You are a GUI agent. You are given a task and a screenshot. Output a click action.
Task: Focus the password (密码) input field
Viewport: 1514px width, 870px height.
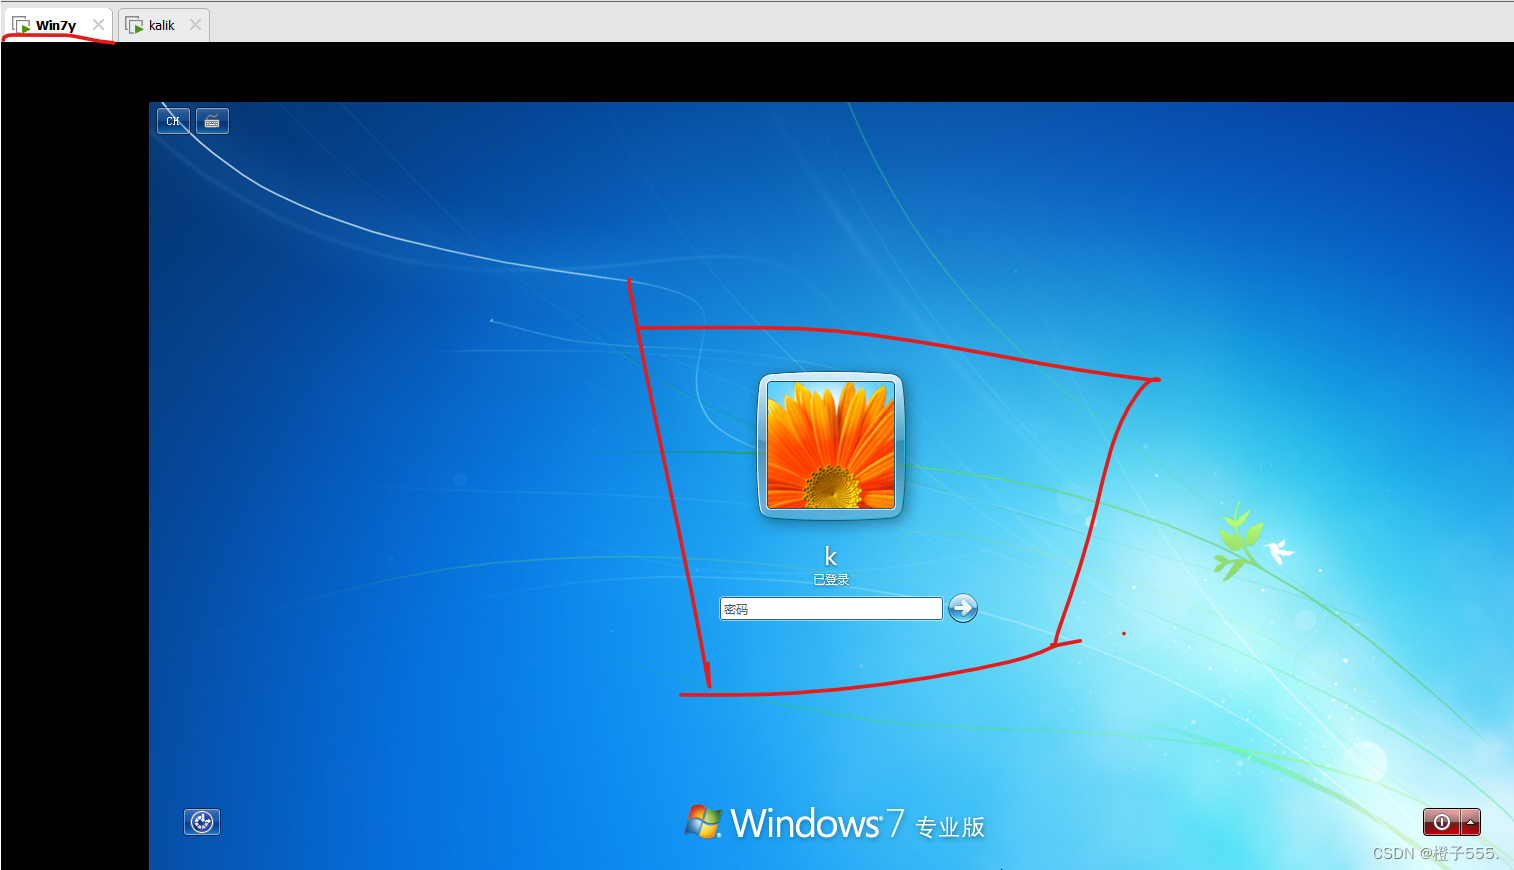pos(831,609)
